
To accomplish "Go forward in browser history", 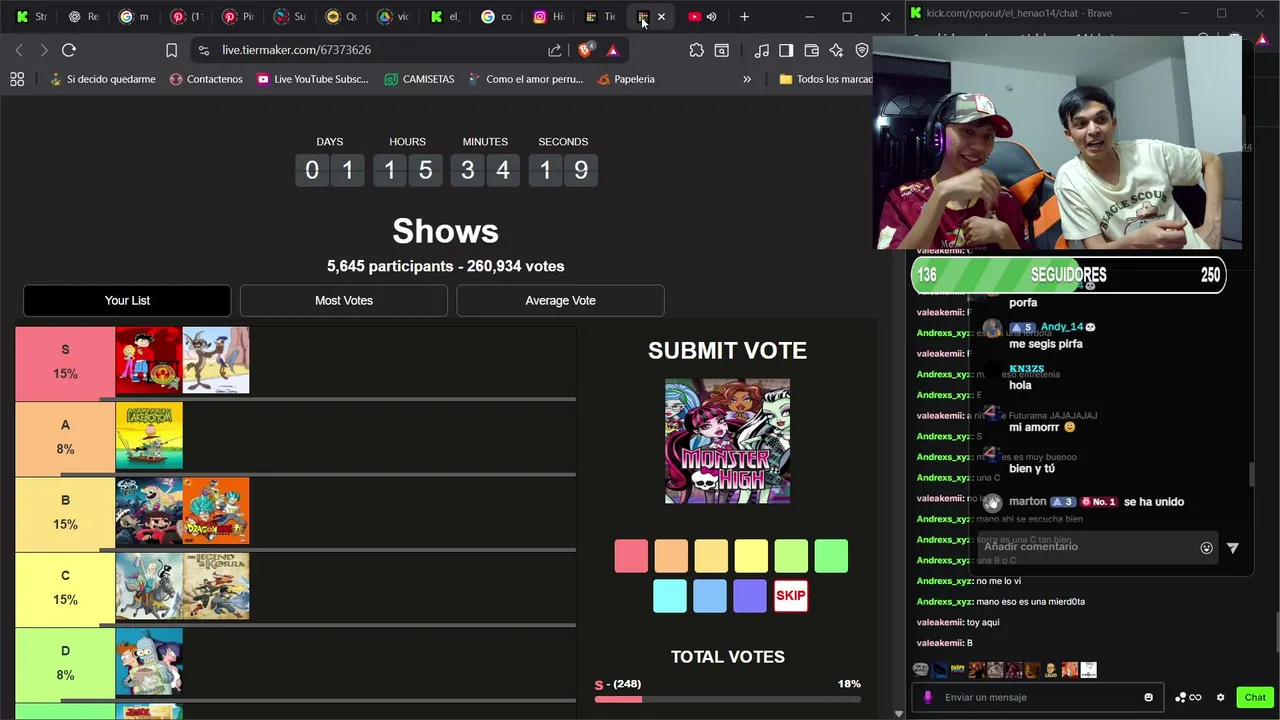I will pyautogui.click(x=43, y=50).
